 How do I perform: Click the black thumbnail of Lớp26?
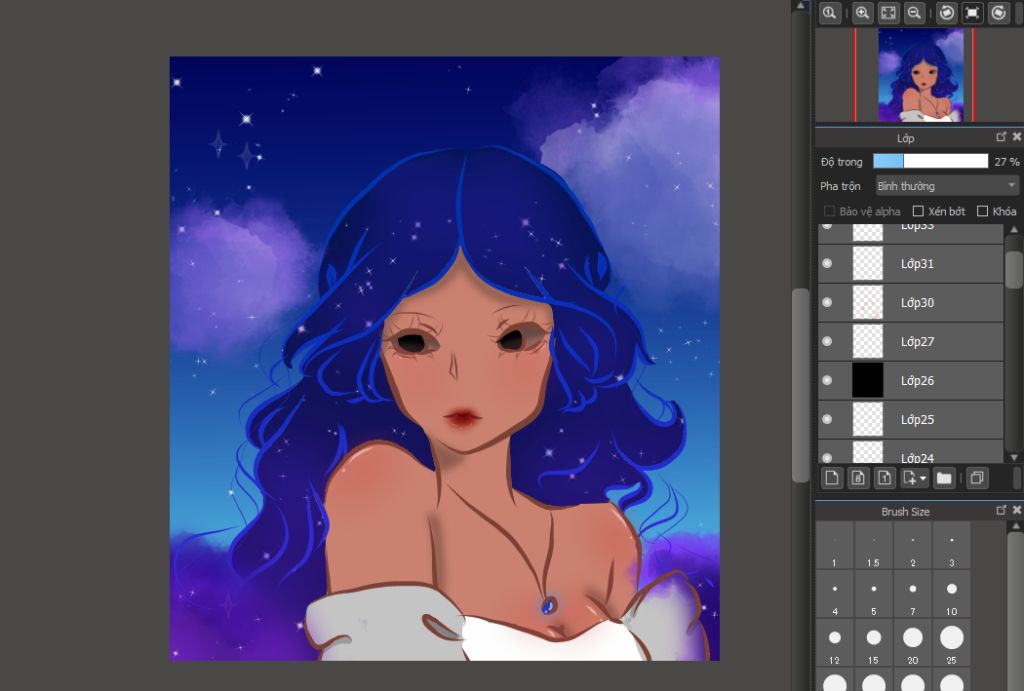[x=868, y=380]
